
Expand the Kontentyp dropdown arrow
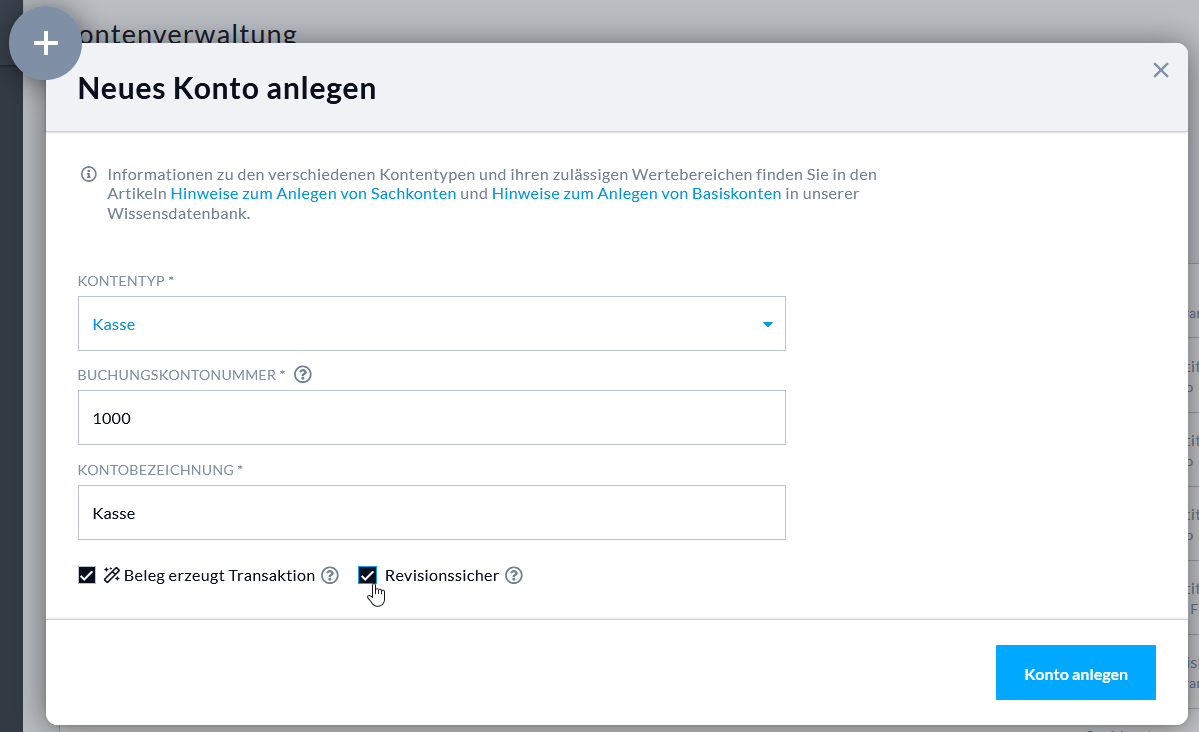(x=767, y=324)
